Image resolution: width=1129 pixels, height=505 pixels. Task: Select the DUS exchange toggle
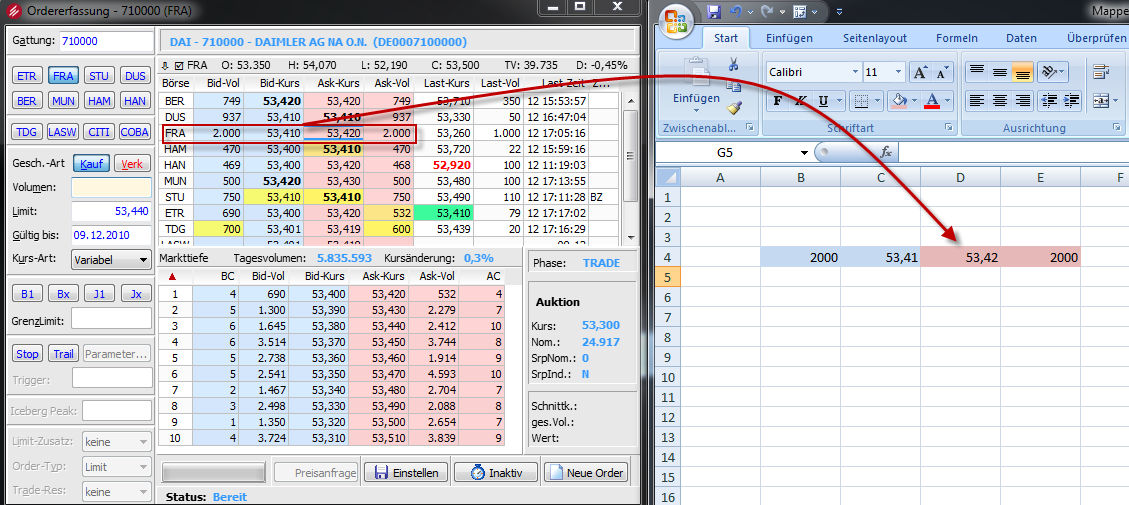(x=134, y=76)
